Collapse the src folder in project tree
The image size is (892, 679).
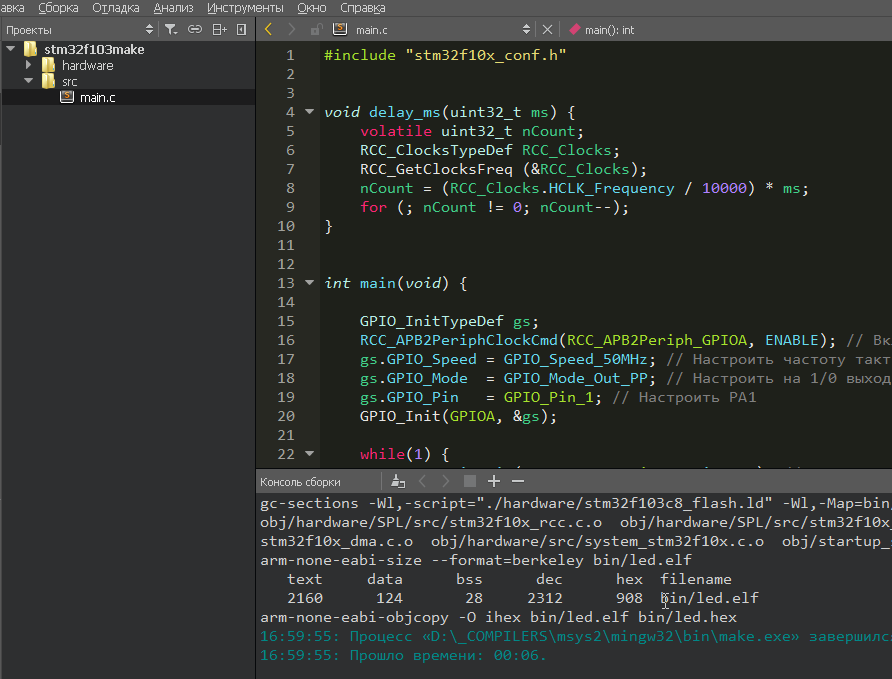pyautogui.click(x=29, y=81)
